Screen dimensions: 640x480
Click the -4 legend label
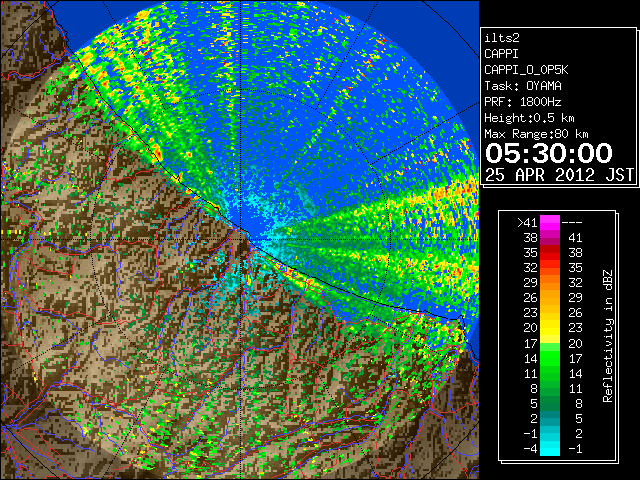point(530,449)
